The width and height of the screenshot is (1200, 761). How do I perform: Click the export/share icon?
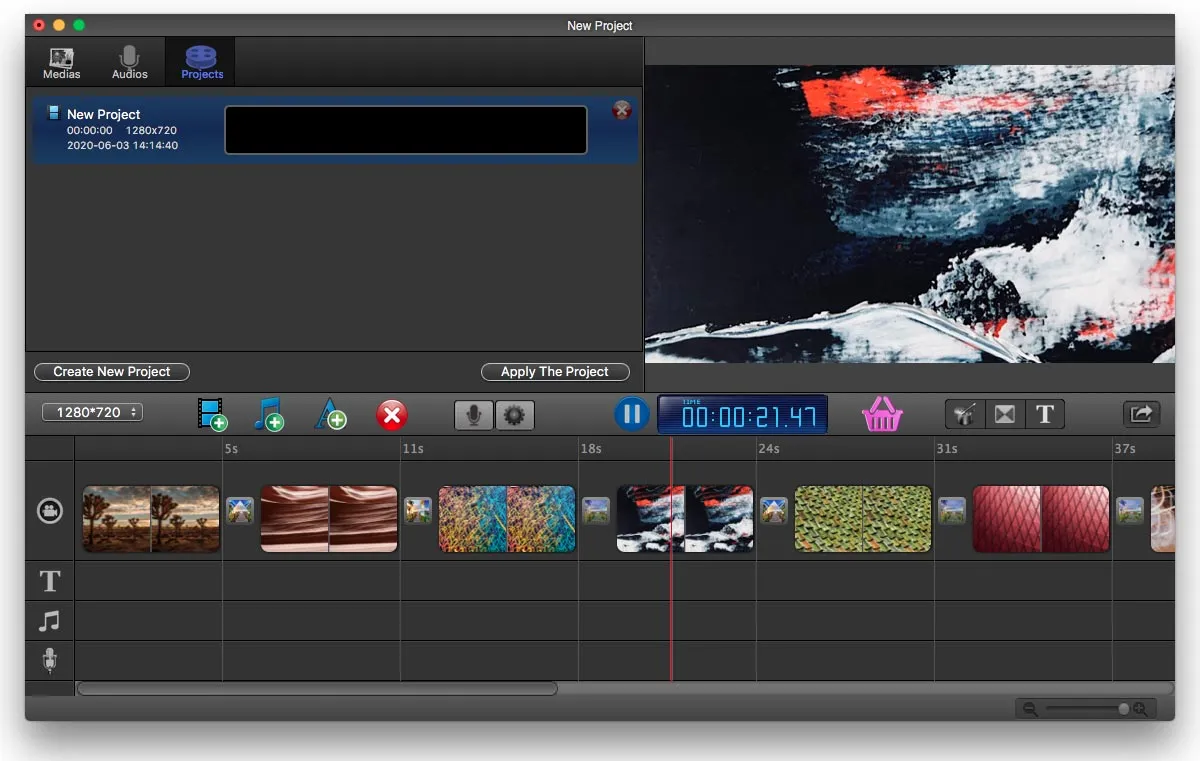[x=1141, y=413]
